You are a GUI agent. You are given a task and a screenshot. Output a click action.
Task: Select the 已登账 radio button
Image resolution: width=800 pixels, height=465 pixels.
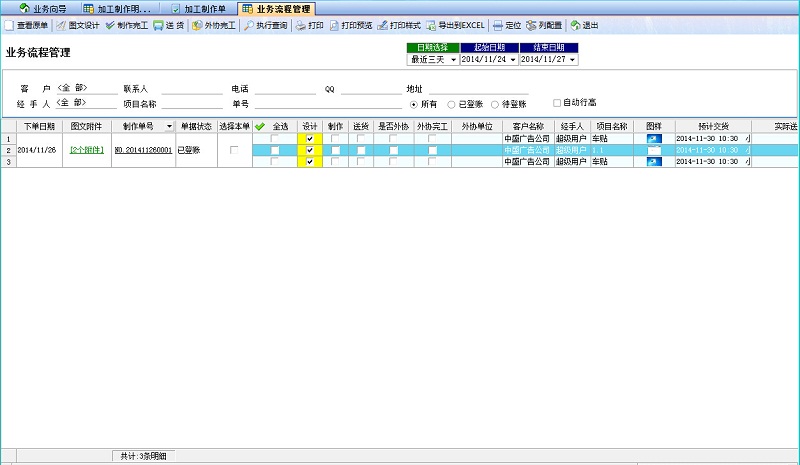(452, 103)
